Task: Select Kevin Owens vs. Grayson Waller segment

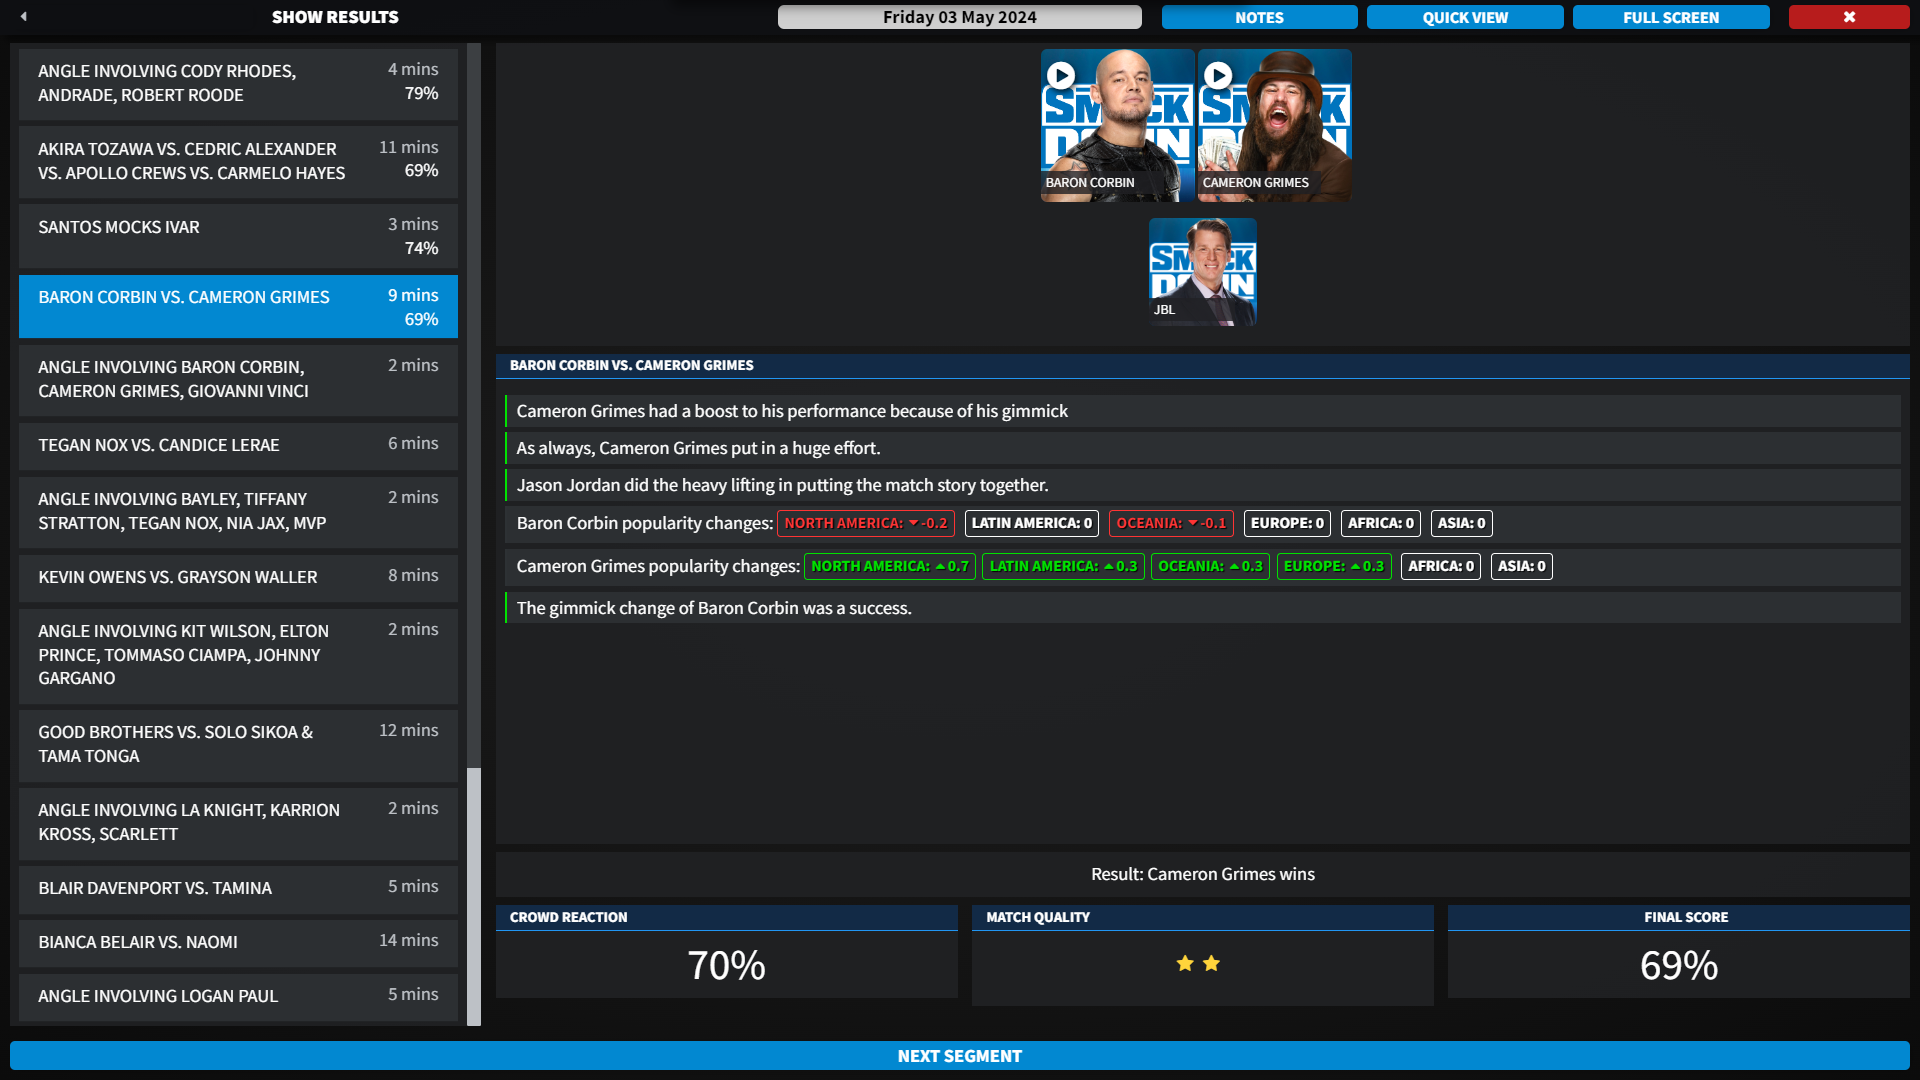Action: [238, 578]
